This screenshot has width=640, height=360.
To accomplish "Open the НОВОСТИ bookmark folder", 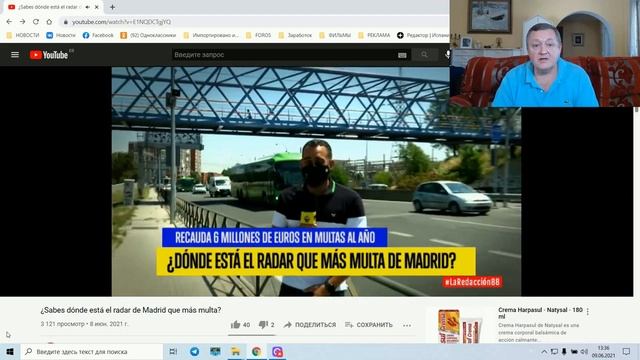I will click(x=23, y=36).
